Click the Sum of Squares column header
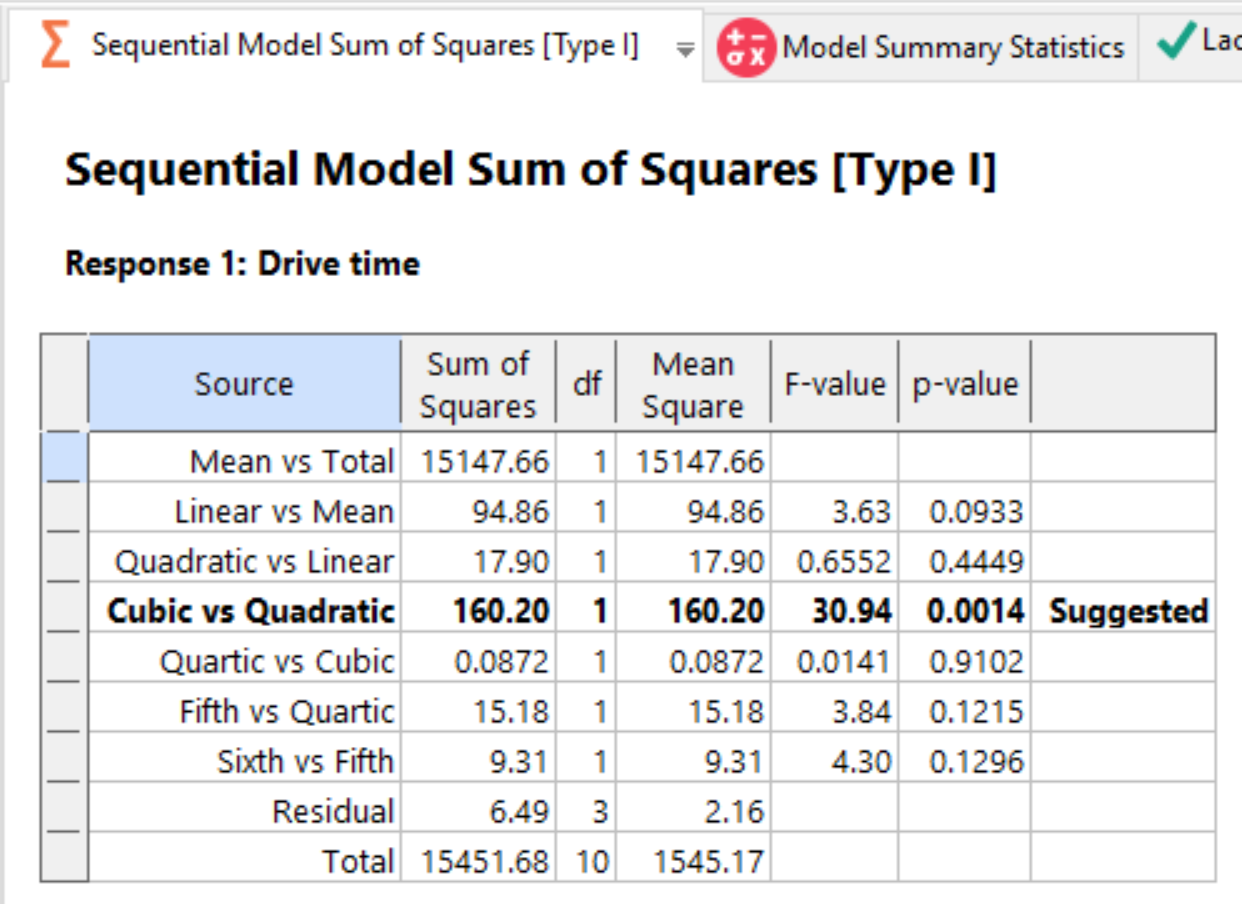The height and width of the screenshot is (904, 1242). point(478,385)
